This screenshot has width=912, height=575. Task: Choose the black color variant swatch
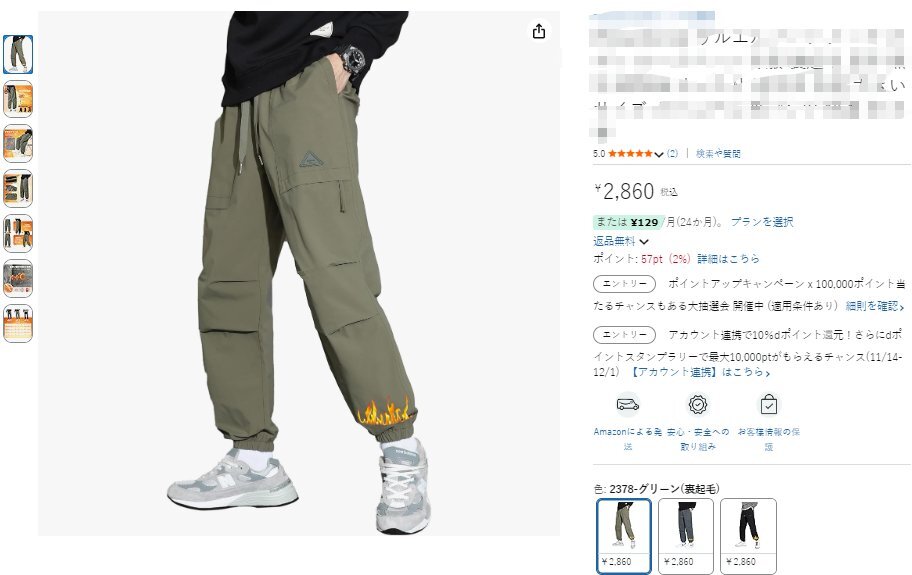click(748, 536)
